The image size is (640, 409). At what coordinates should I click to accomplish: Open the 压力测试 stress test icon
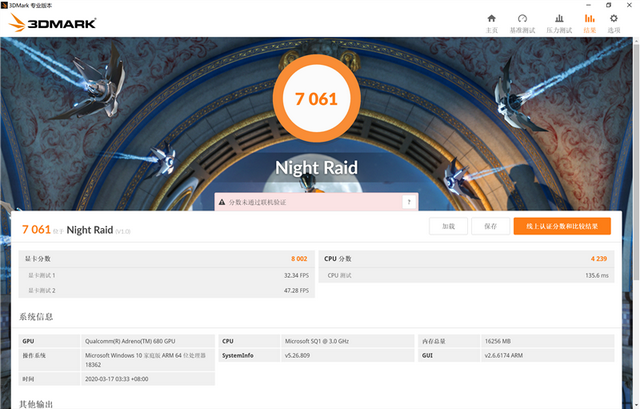[x=557, y=22]
